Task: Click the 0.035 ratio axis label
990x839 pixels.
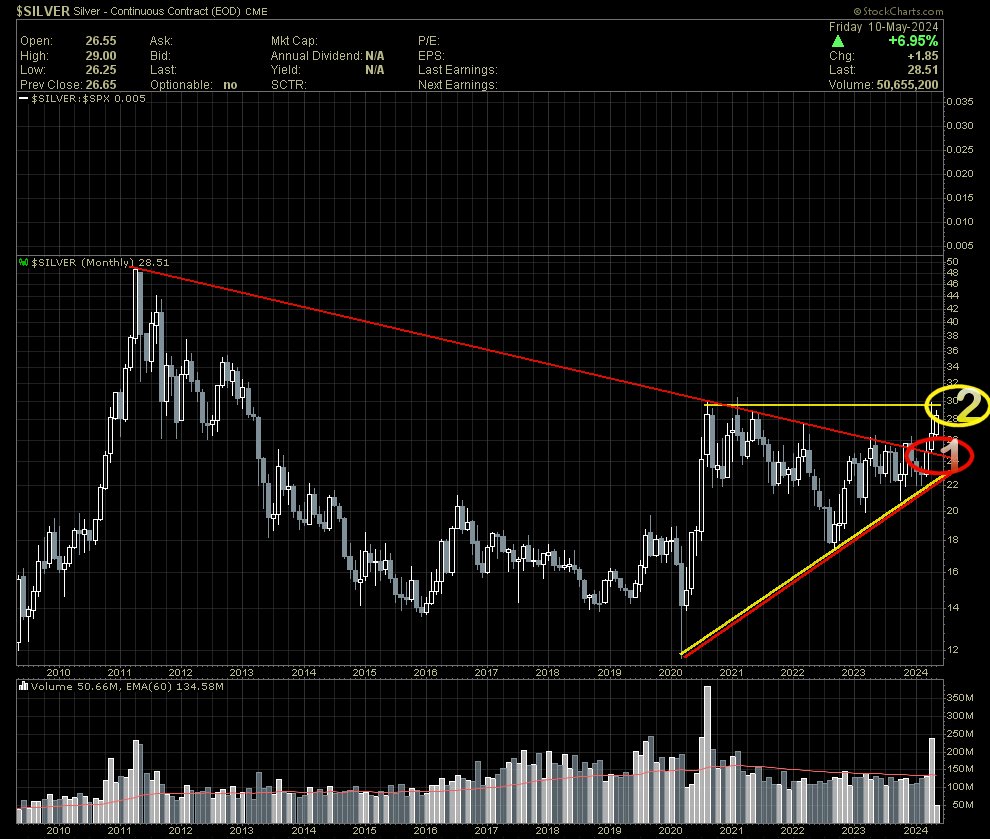Action: [x=960, y=102]
